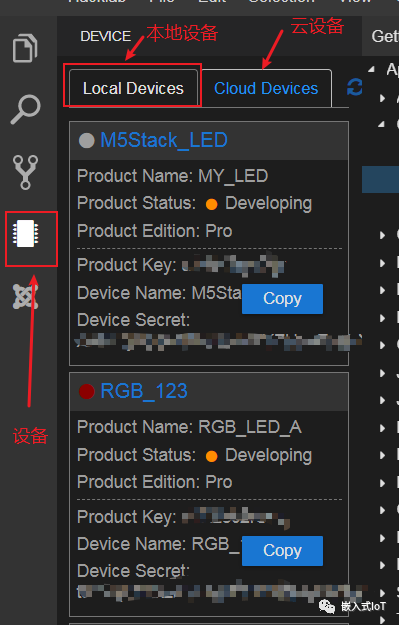Select the highlighted blue tree row at right
The height and width of the screenshot is (625, 399).
point(380,179)
